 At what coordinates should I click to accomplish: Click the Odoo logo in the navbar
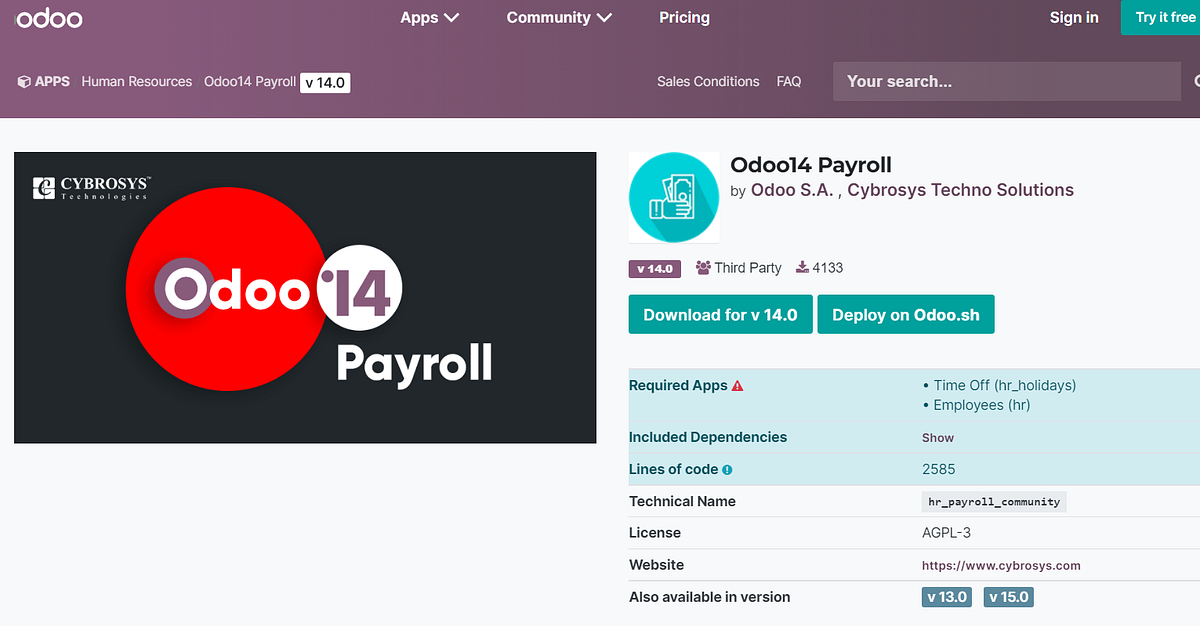(48, 17)
